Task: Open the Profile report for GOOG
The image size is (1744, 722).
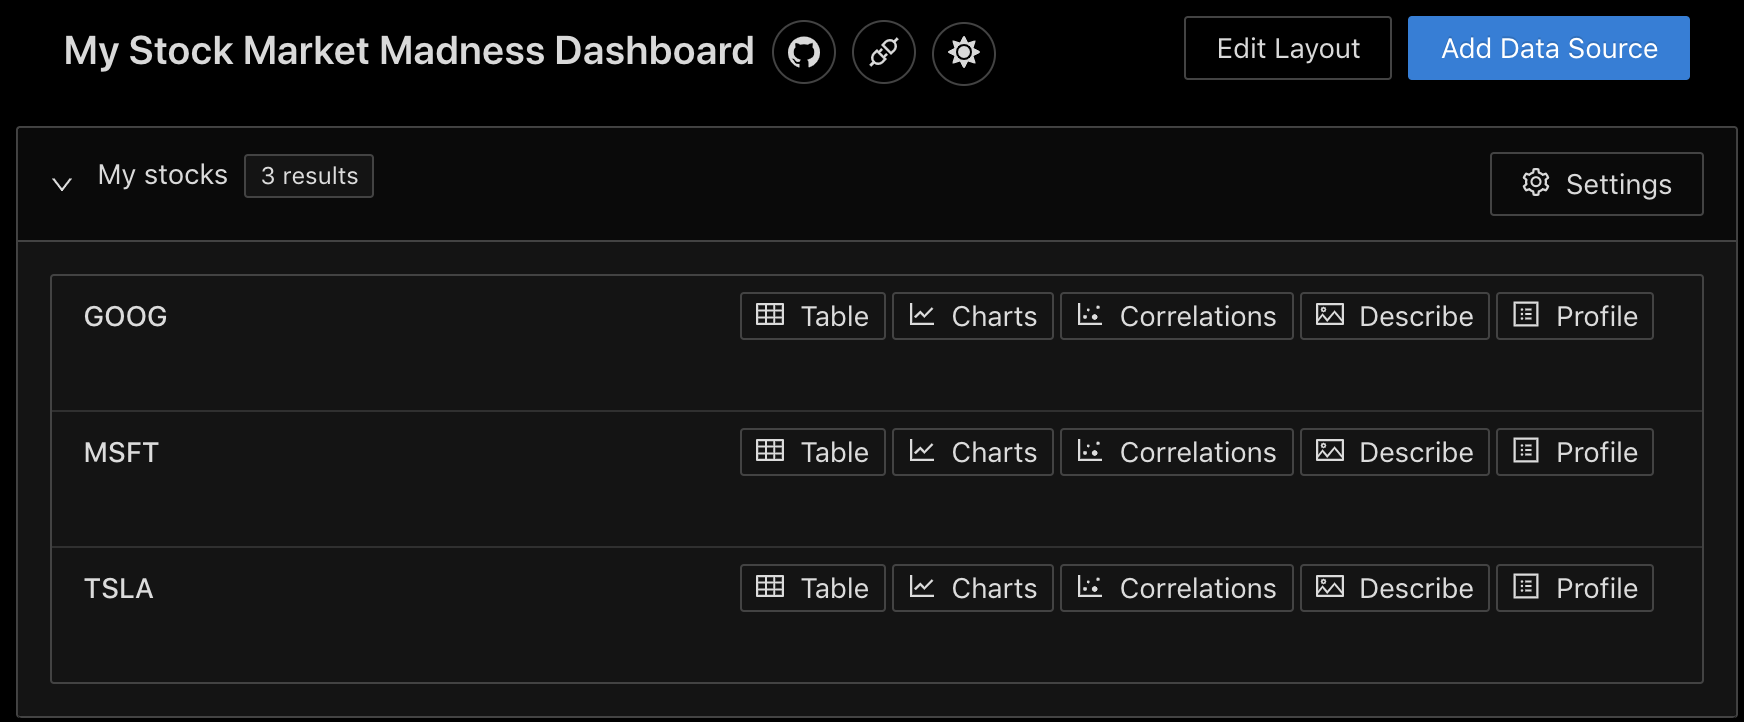Action: [1574, 316]
